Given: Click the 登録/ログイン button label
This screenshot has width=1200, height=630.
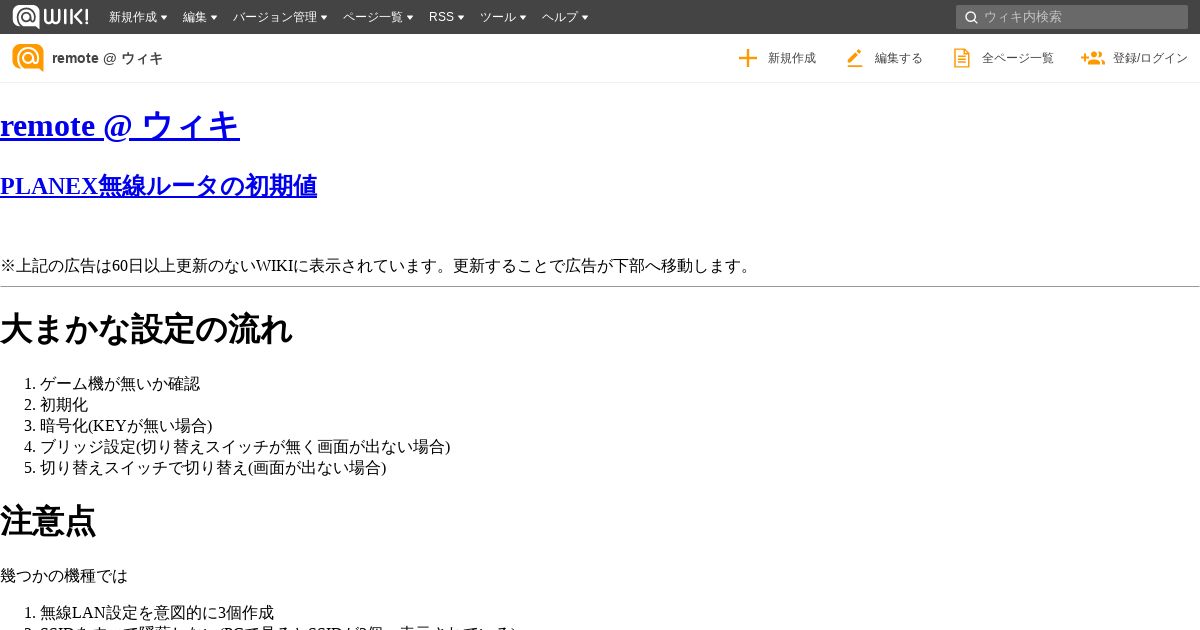Looking at the screenshot, I should coord(1150,58).
